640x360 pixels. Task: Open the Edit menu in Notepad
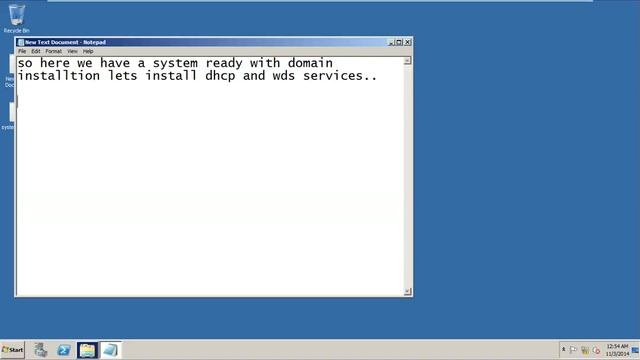[36, 51]
